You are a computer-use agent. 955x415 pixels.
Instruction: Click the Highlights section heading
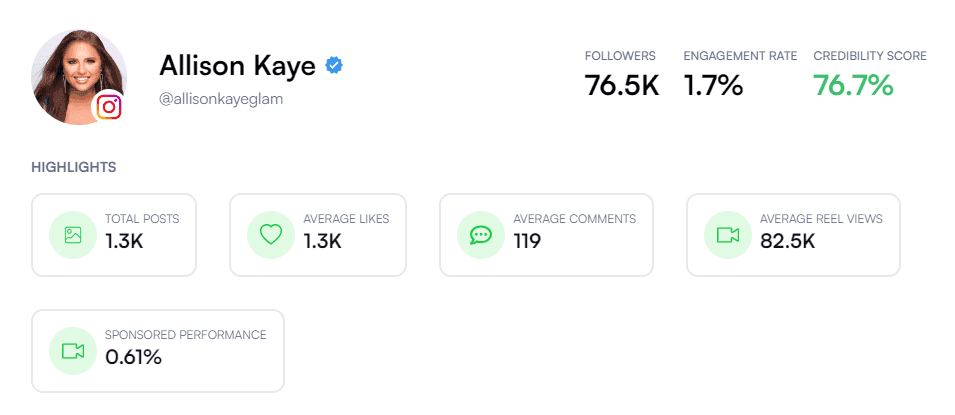point(74,167)
